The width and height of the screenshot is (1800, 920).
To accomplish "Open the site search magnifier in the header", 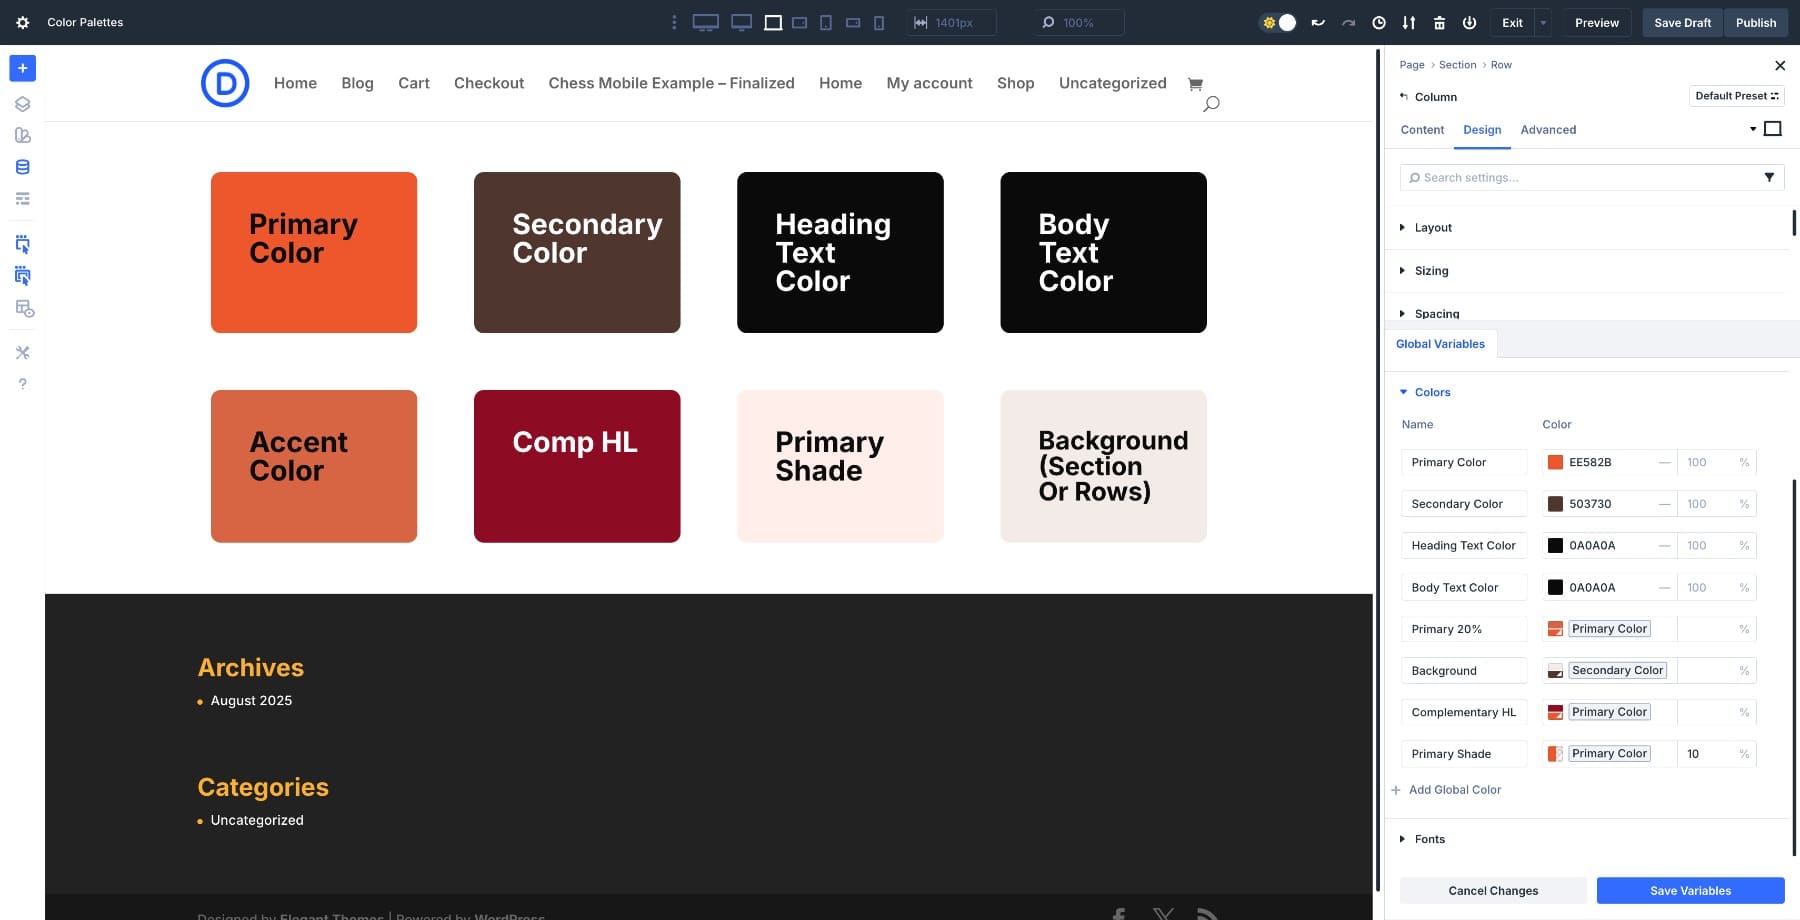I will [1210, 103].
